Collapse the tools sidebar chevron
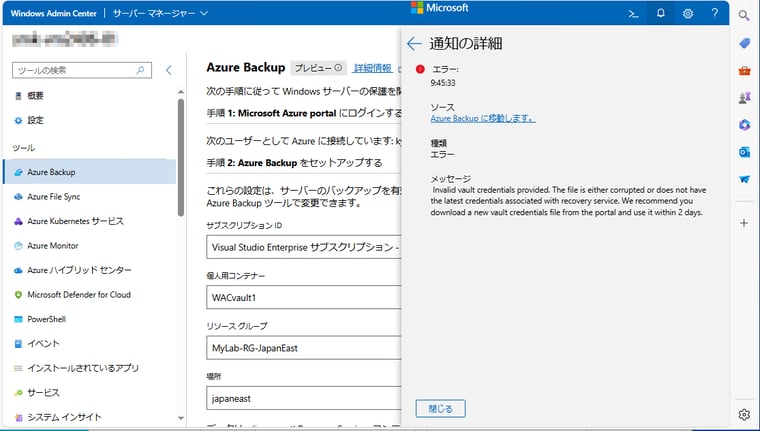 coord(168,70)
